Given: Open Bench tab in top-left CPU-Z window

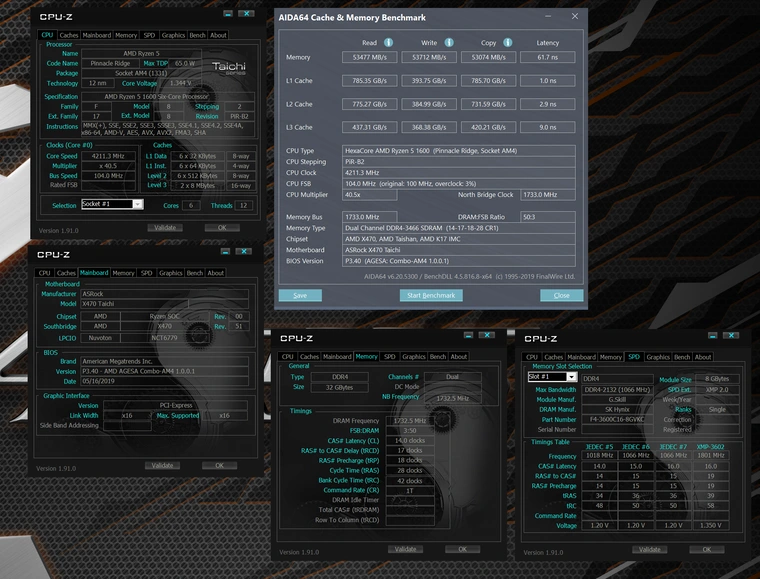Looking at the screenshot, I should coord(197,35).
